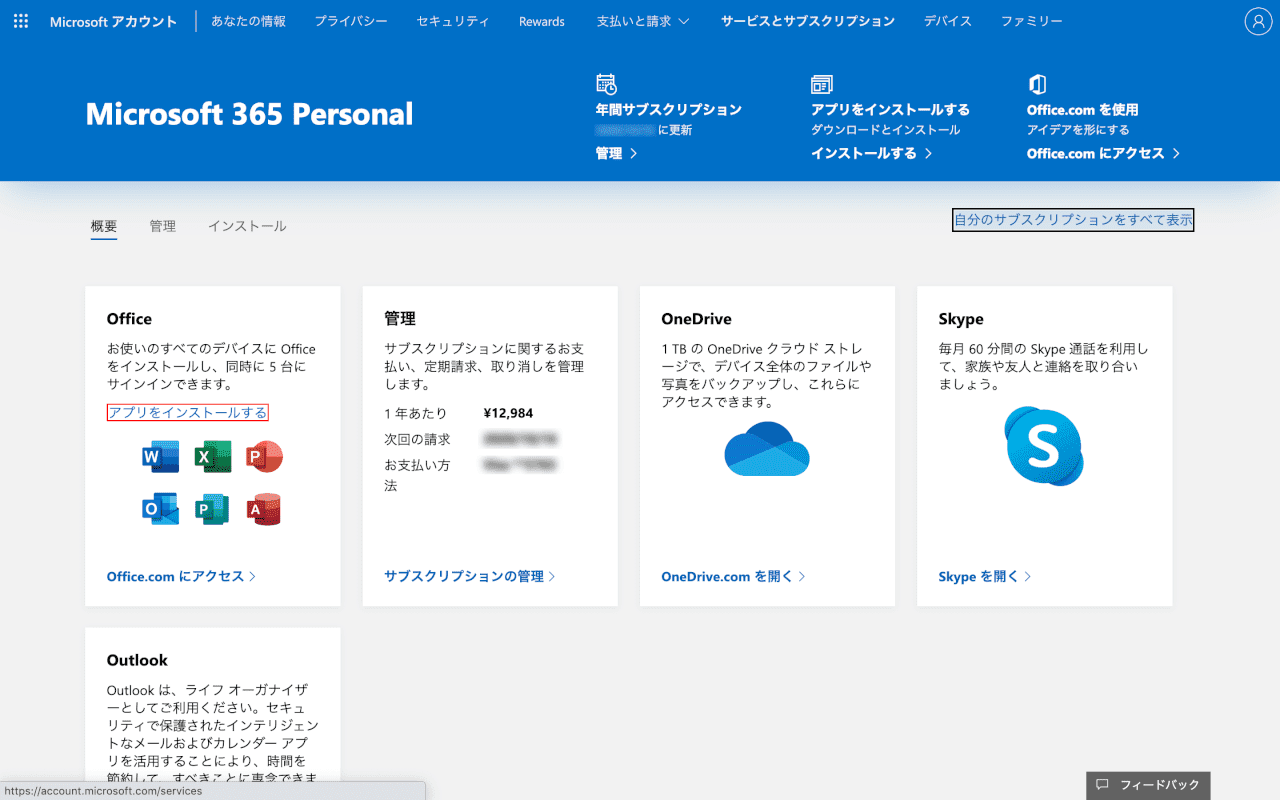
Task: Click the install apps icon in the banner
Action: click(x=822, y=84)
